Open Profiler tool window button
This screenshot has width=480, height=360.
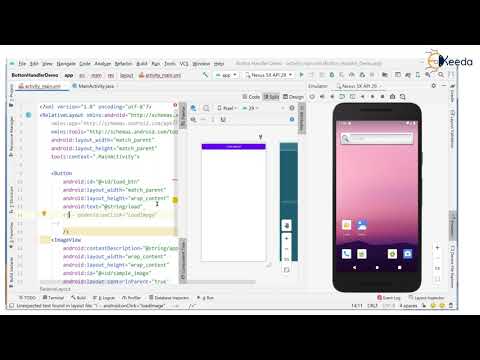click(x=132, y=298)
